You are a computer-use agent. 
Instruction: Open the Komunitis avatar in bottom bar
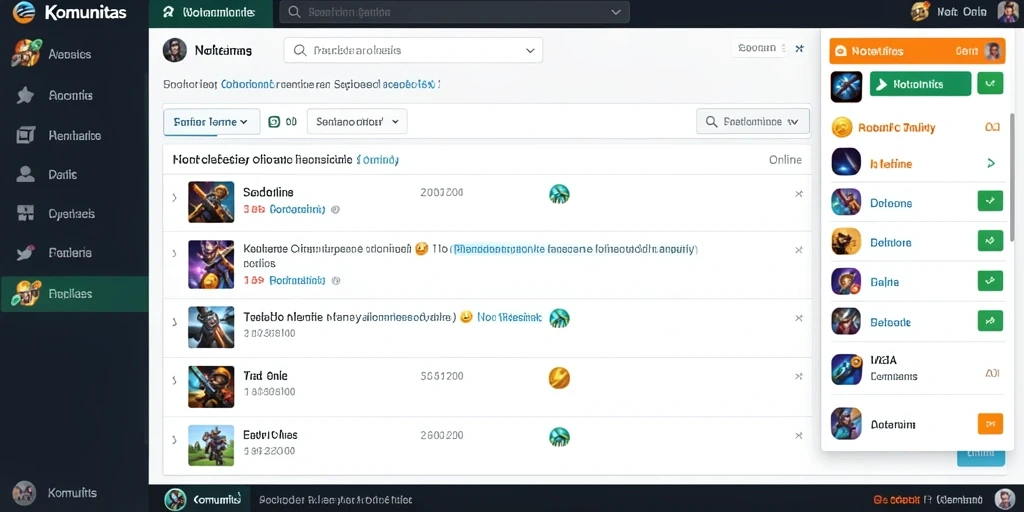(x=175, y=499)
